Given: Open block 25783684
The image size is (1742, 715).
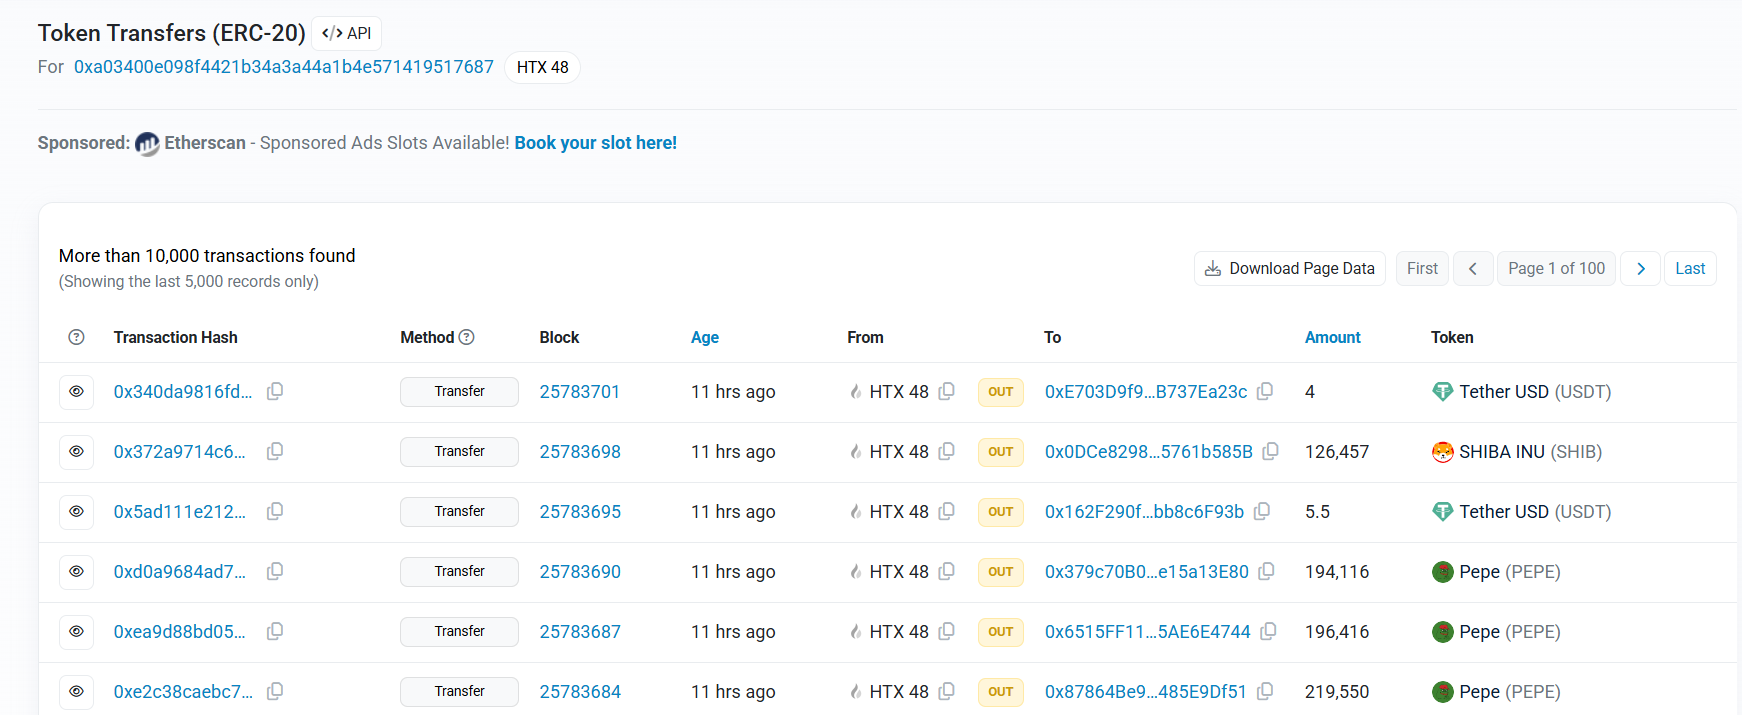Looking at the screenshot, I should 580,692.
